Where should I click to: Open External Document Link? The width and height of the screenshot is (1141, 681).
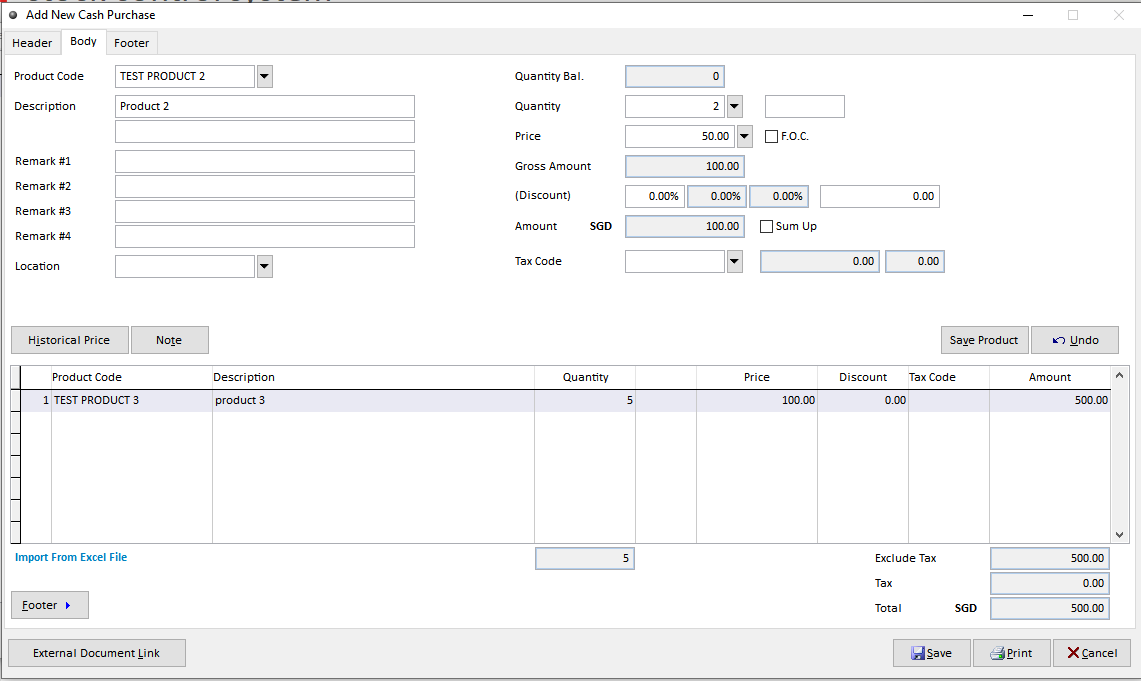97,653
